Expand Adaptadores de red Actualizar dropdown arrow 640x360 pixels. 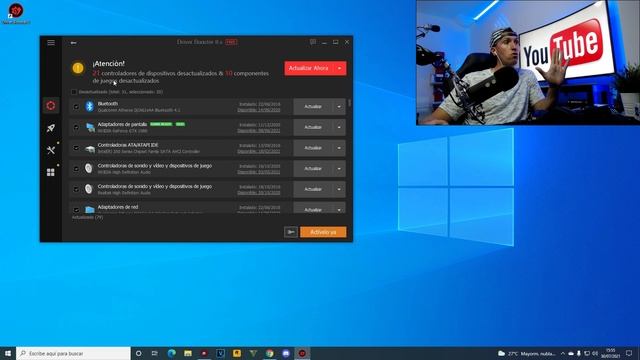tap(339, 210)
